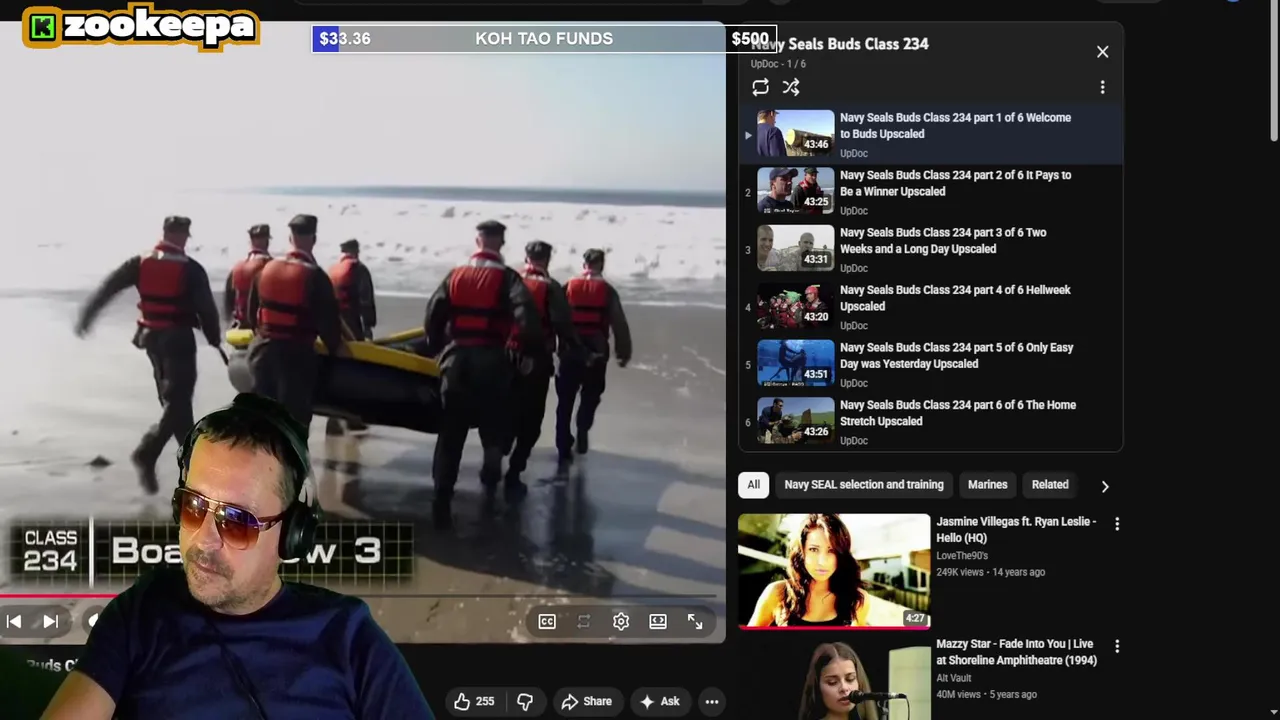Click the Ask button
The image size is (1280, 720).
coord(659,702)
